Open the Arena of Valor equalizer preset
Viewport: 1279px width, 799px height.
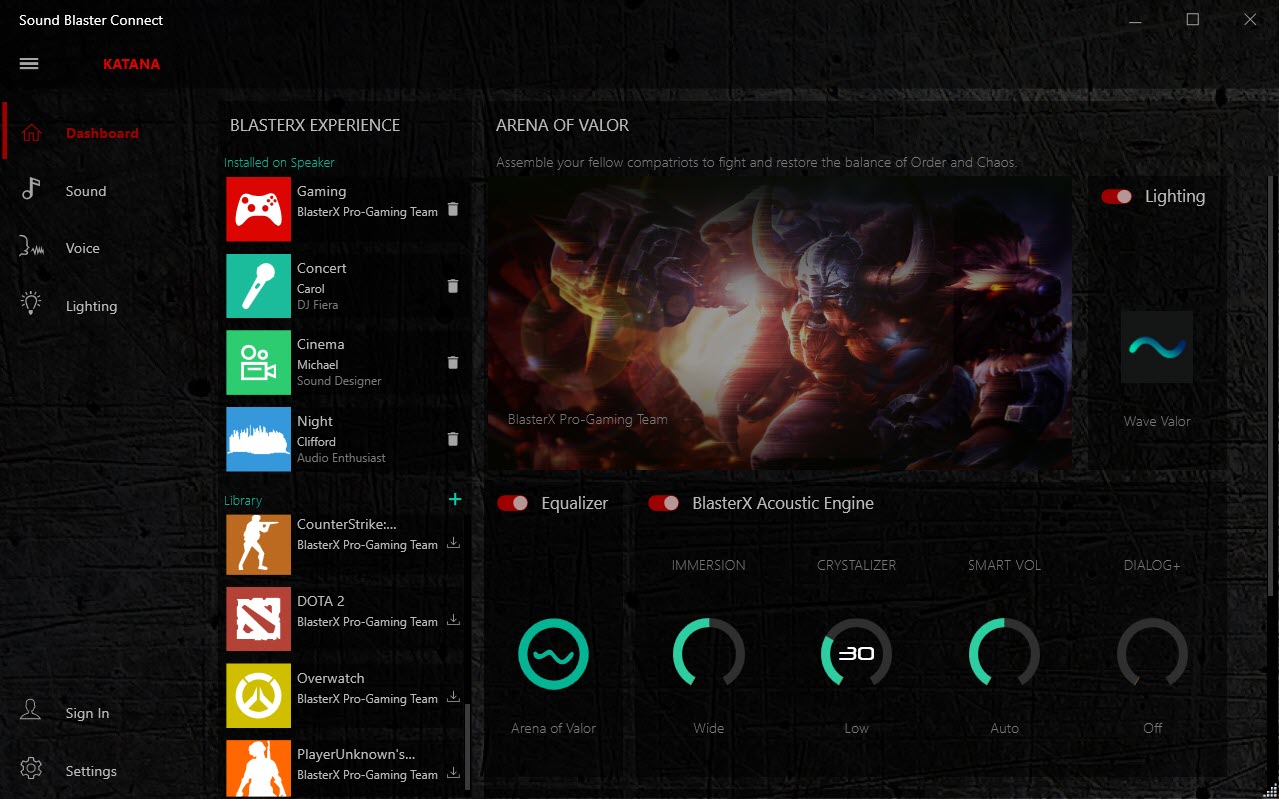tap(553, 654)
